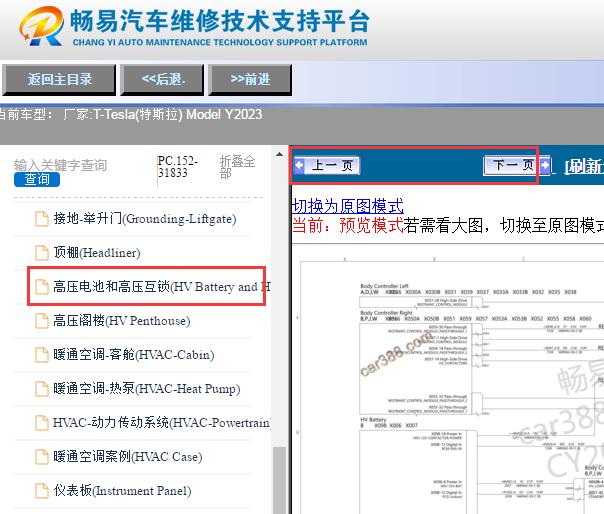Click the tree panel scrollbar thumb
This screenshot has height=514, width=604.
(279, 480)
